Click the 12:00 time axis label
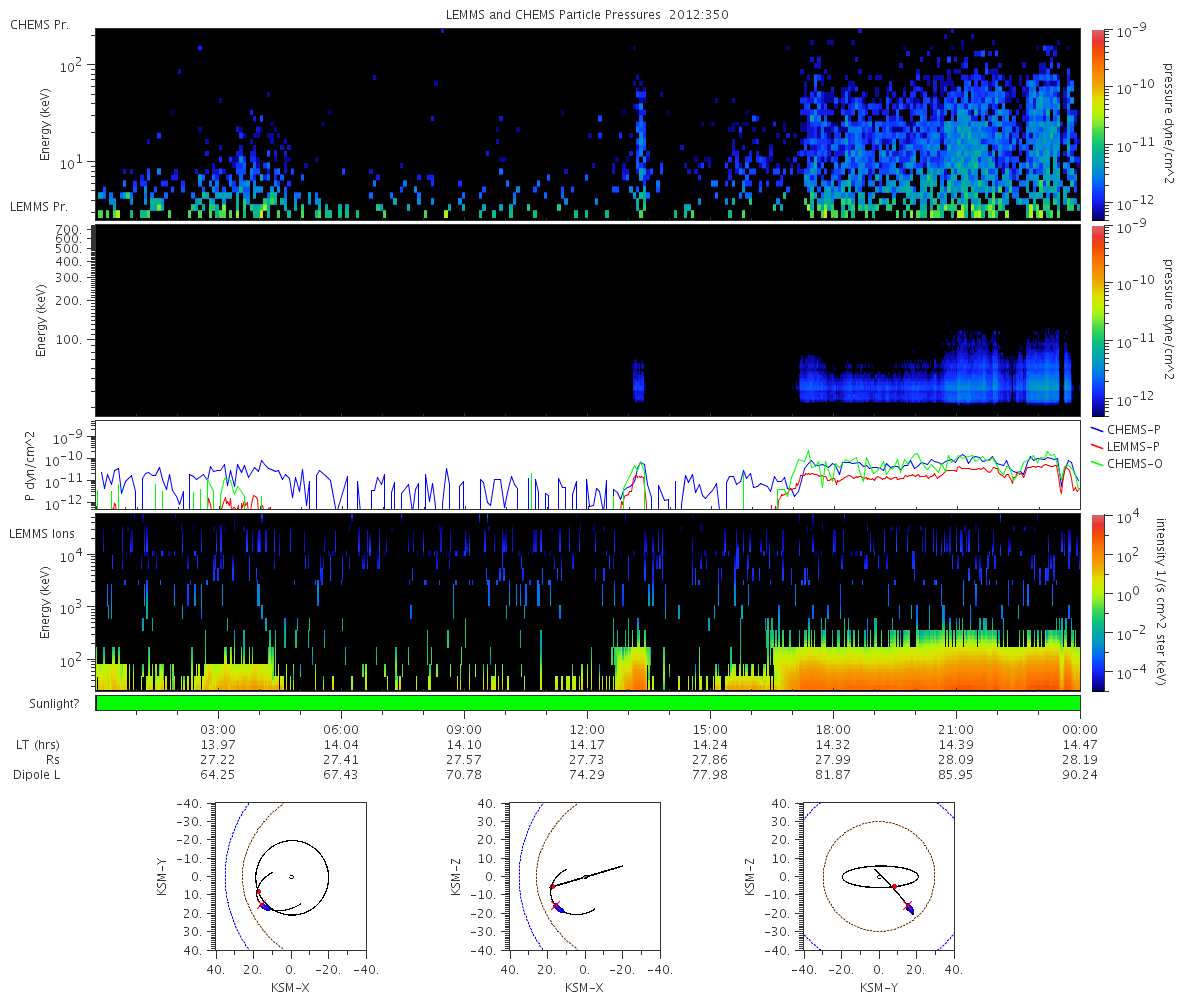The image size is (1200, 1000). point(587,729)
